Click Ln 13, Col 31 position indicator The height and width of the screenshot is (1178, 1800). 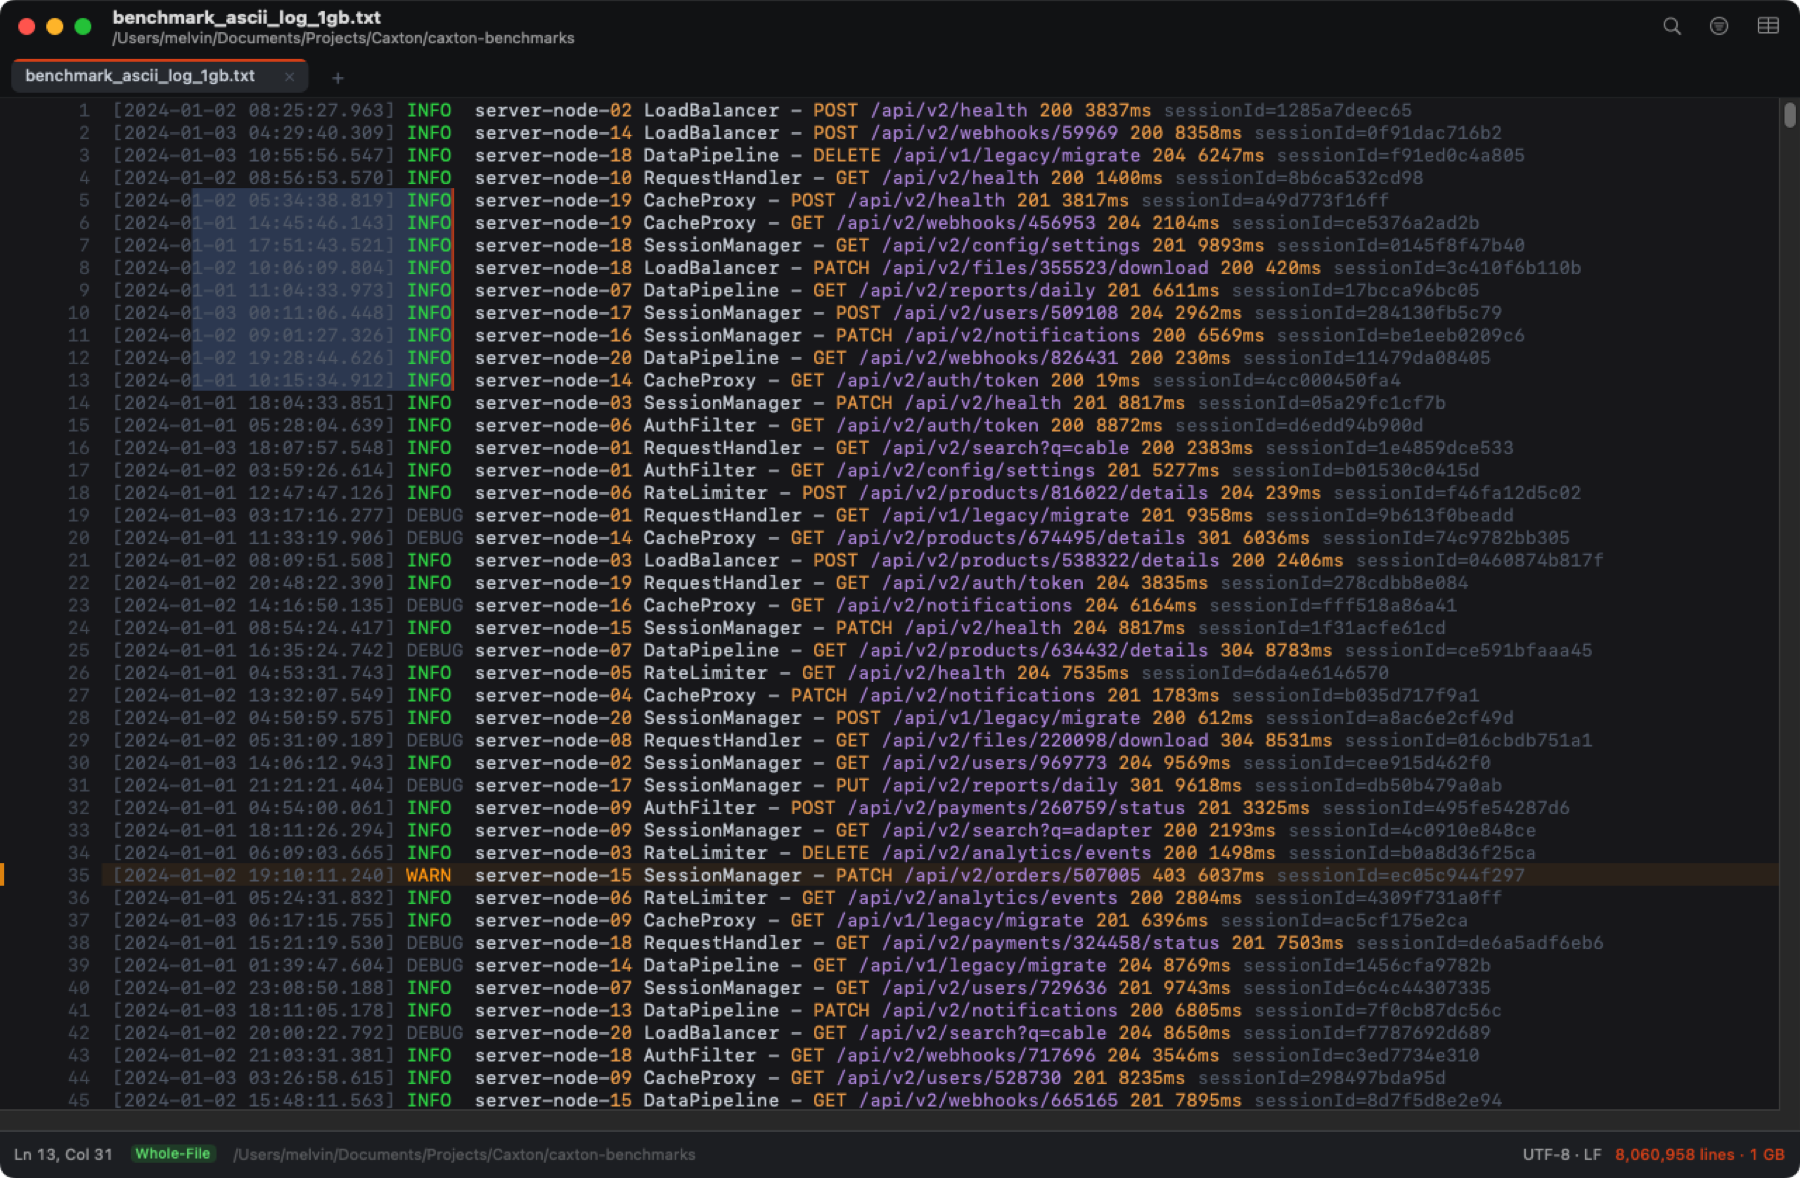pos(63,1154)
